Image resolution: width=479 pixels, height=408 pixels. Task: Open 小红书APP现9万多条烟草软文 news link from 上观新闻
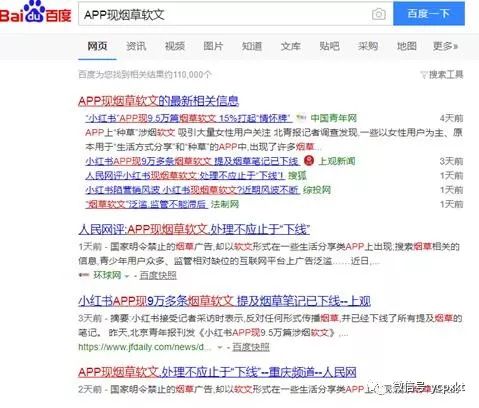(x=192, y=161)
